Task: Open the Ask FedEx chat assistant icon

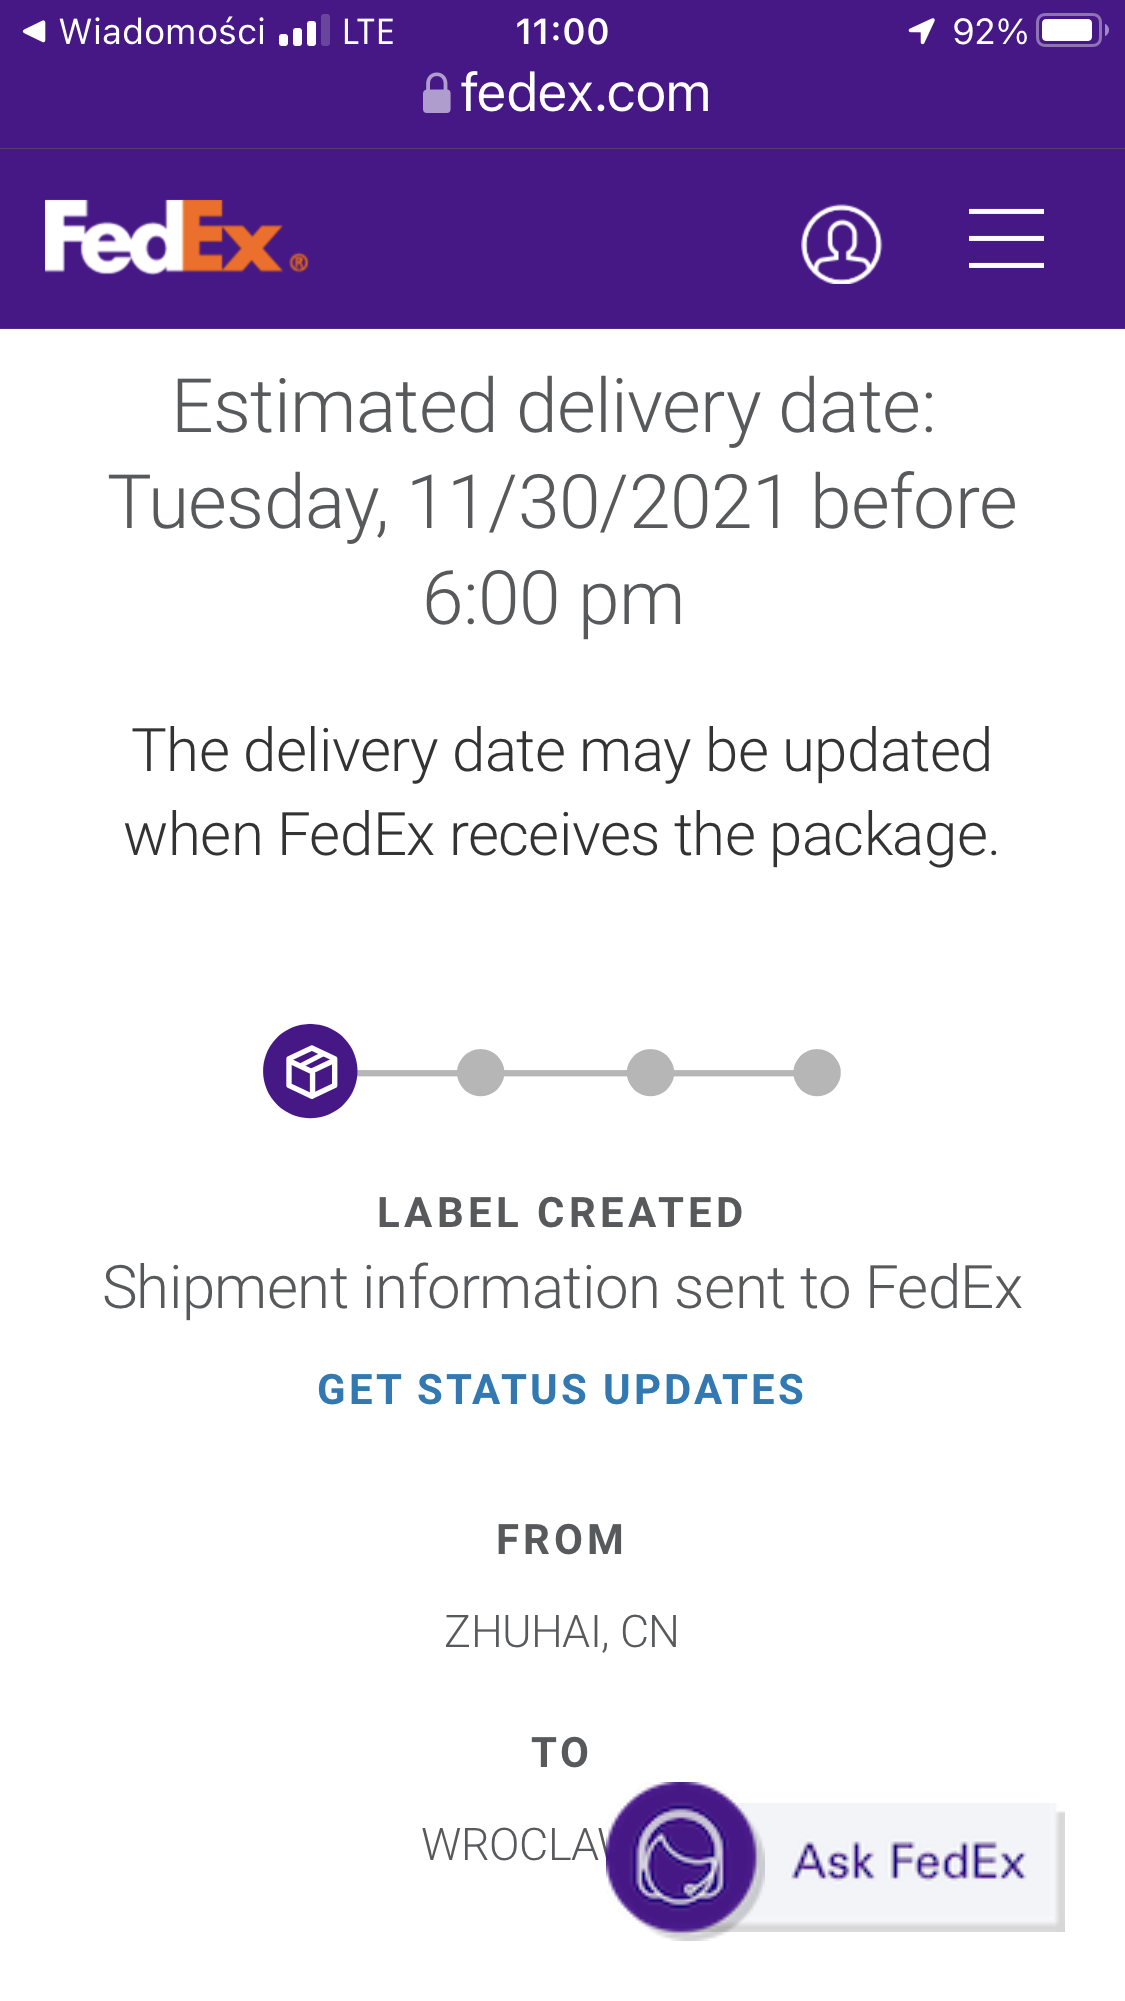Action: coord(681,1857)
